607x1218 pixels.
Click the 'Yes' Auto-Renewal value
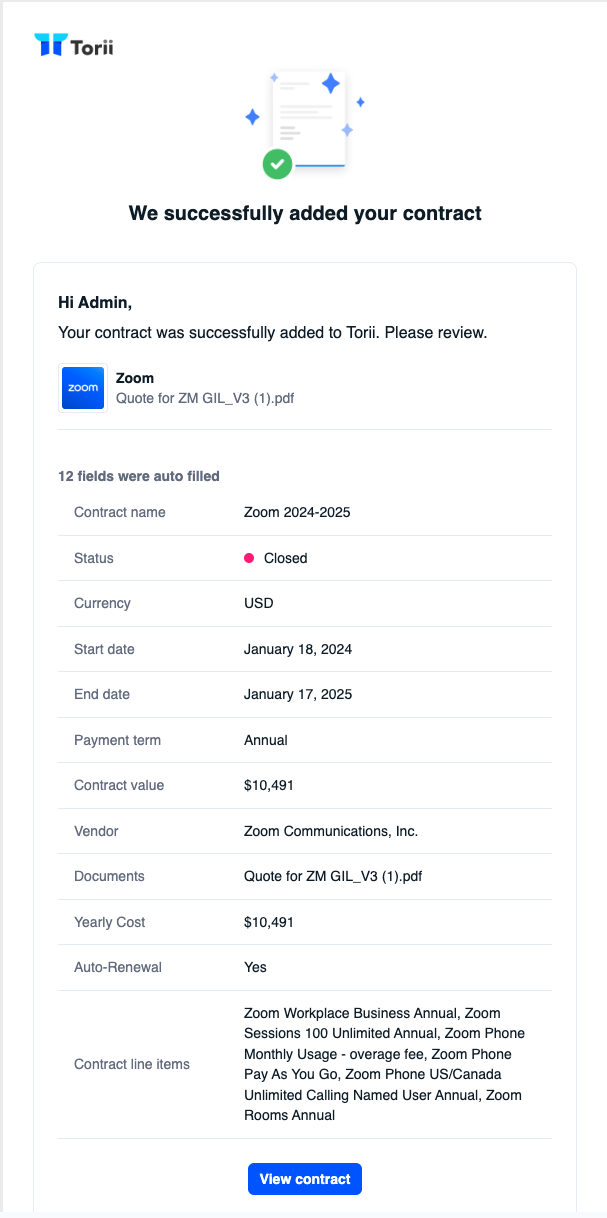point(255,967)
